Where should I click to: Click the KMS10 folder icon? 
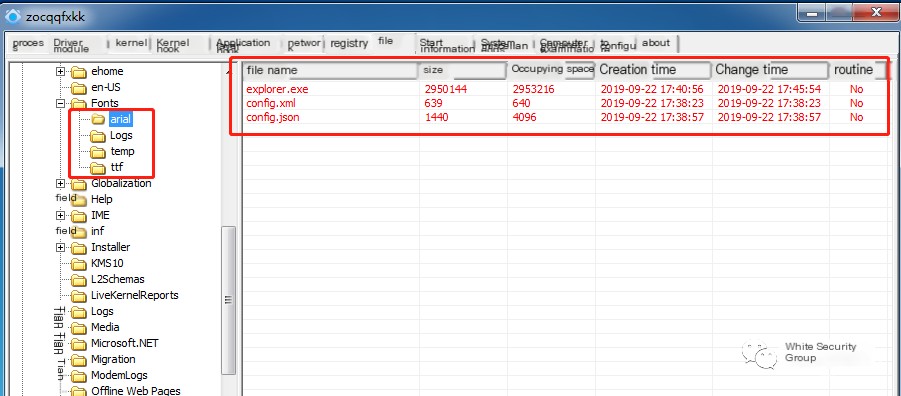tap(78, 264)
